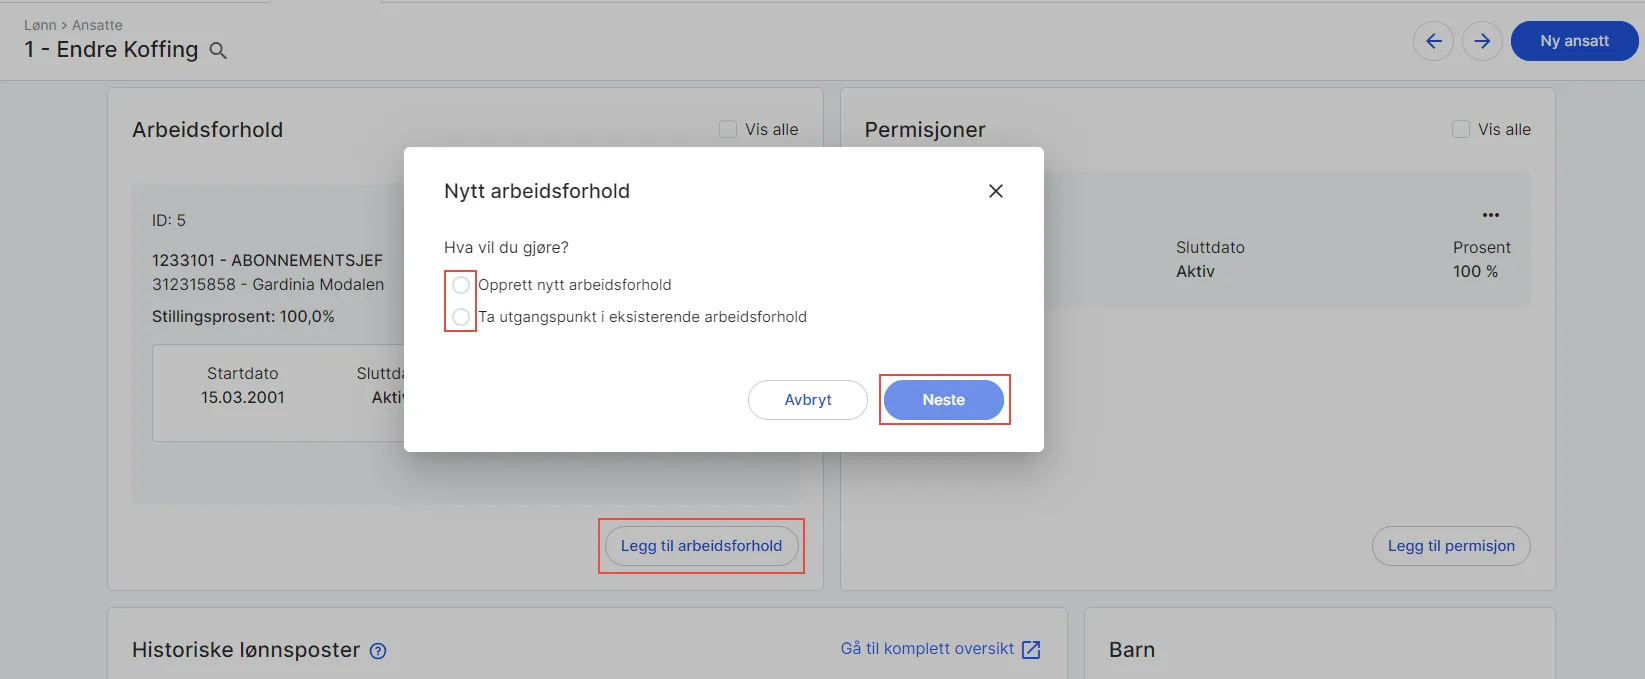
Task: Open the three-dot menu on Permisjoner card
Action: tap(1491, 214)
